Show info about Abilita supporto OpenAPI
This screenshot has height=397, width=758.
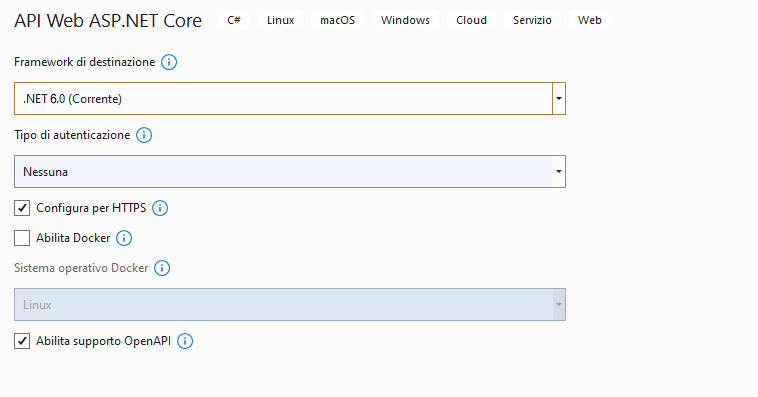click(185, 341)
